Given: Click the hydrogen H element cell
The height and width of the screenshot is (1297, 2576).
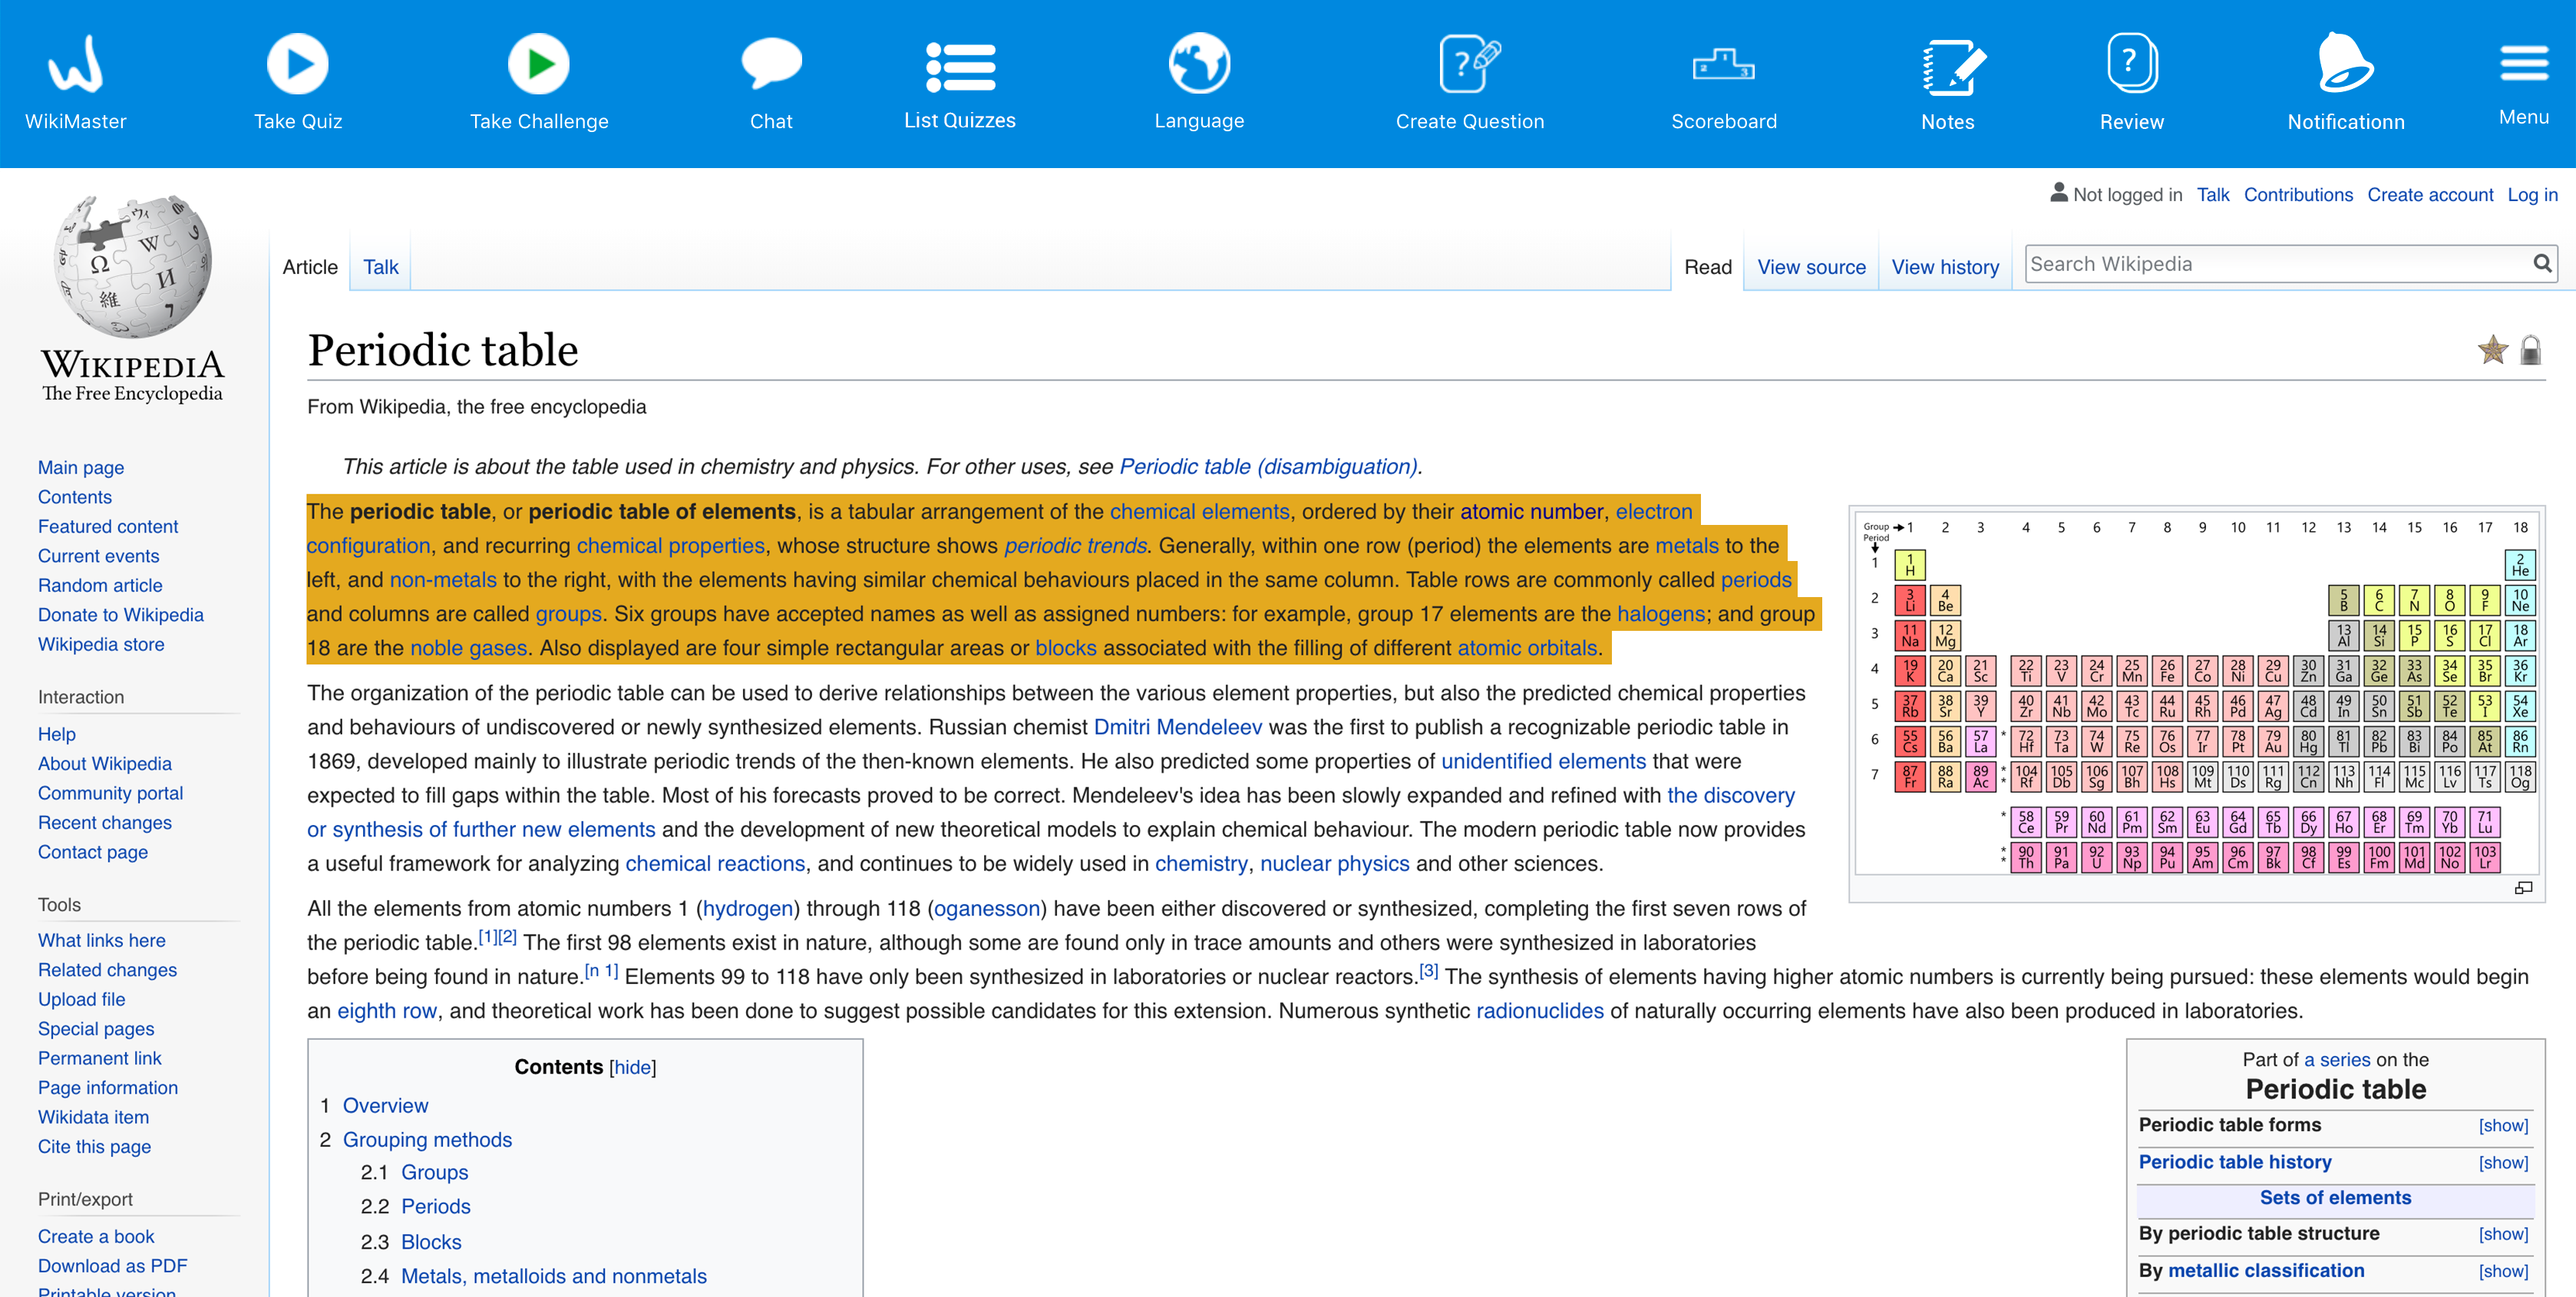Looking at the screenshot, I should 1909,565.
